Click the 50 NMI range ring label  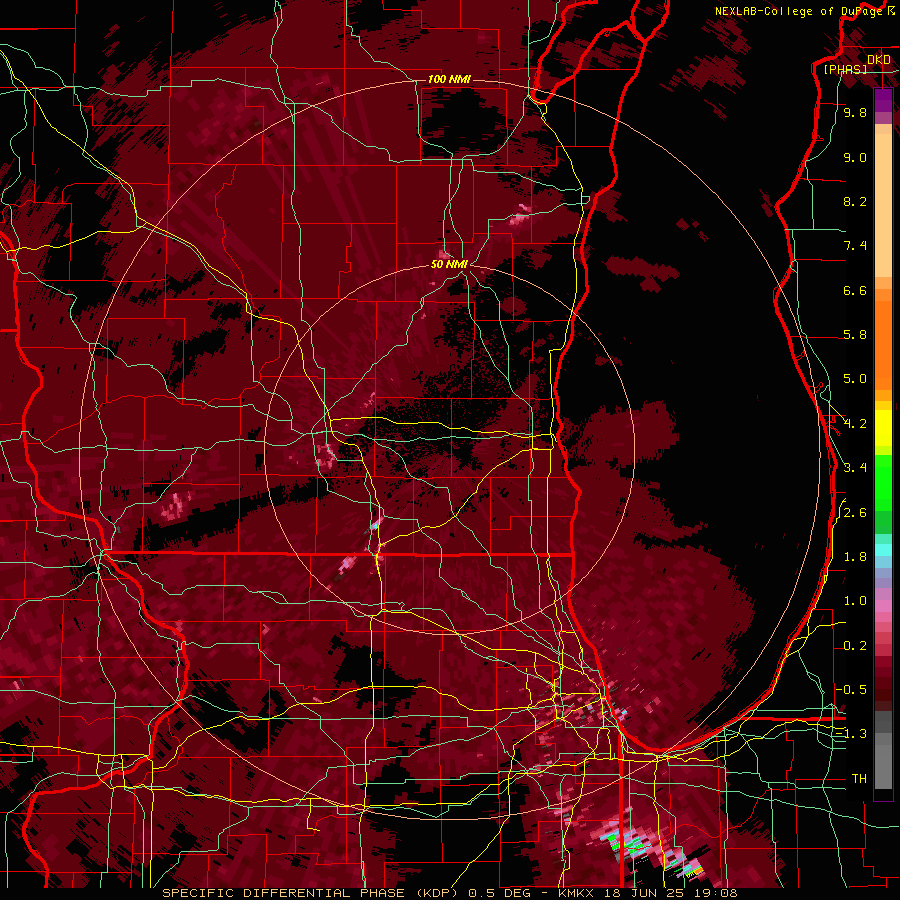[449, 265]
